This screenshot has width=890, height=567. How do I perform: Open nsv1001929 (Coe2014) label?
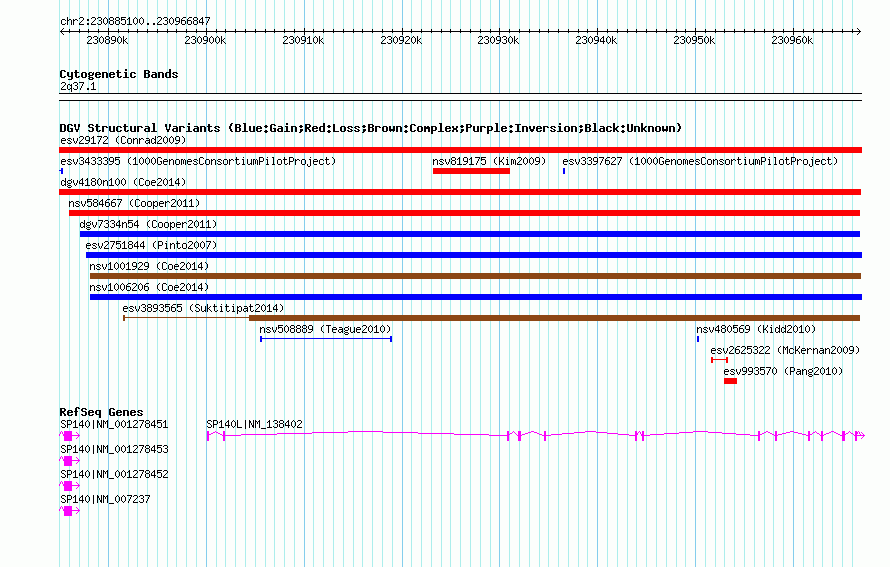click(x=149, y=266)
